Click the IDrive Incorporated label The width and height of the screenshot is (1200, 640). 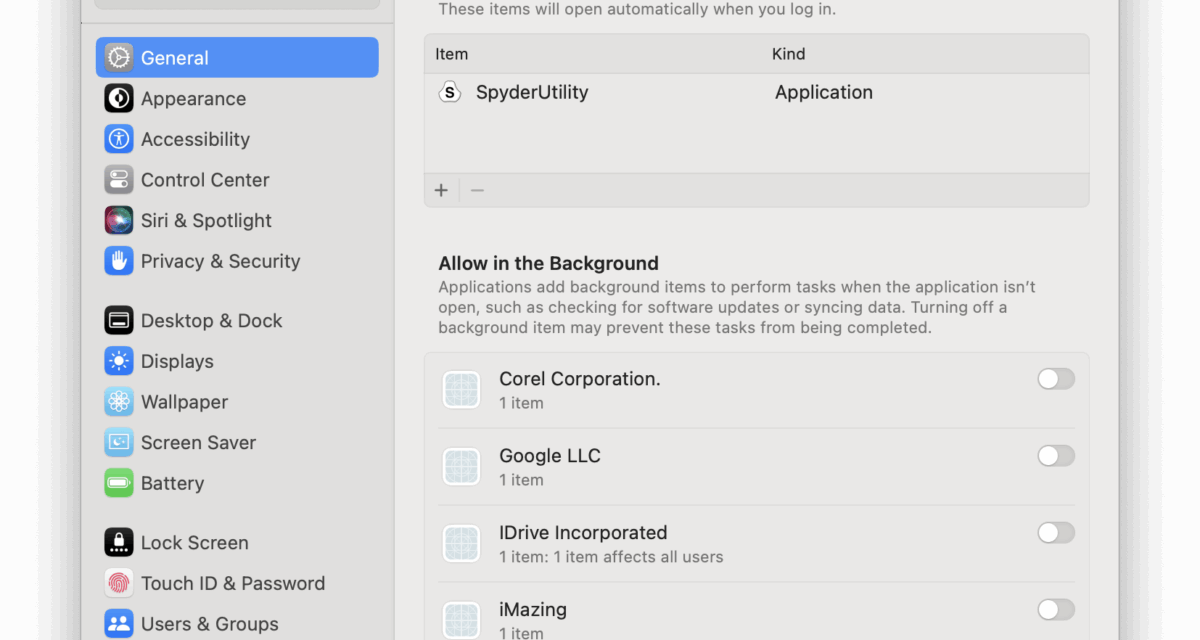[x=583, y=533]
